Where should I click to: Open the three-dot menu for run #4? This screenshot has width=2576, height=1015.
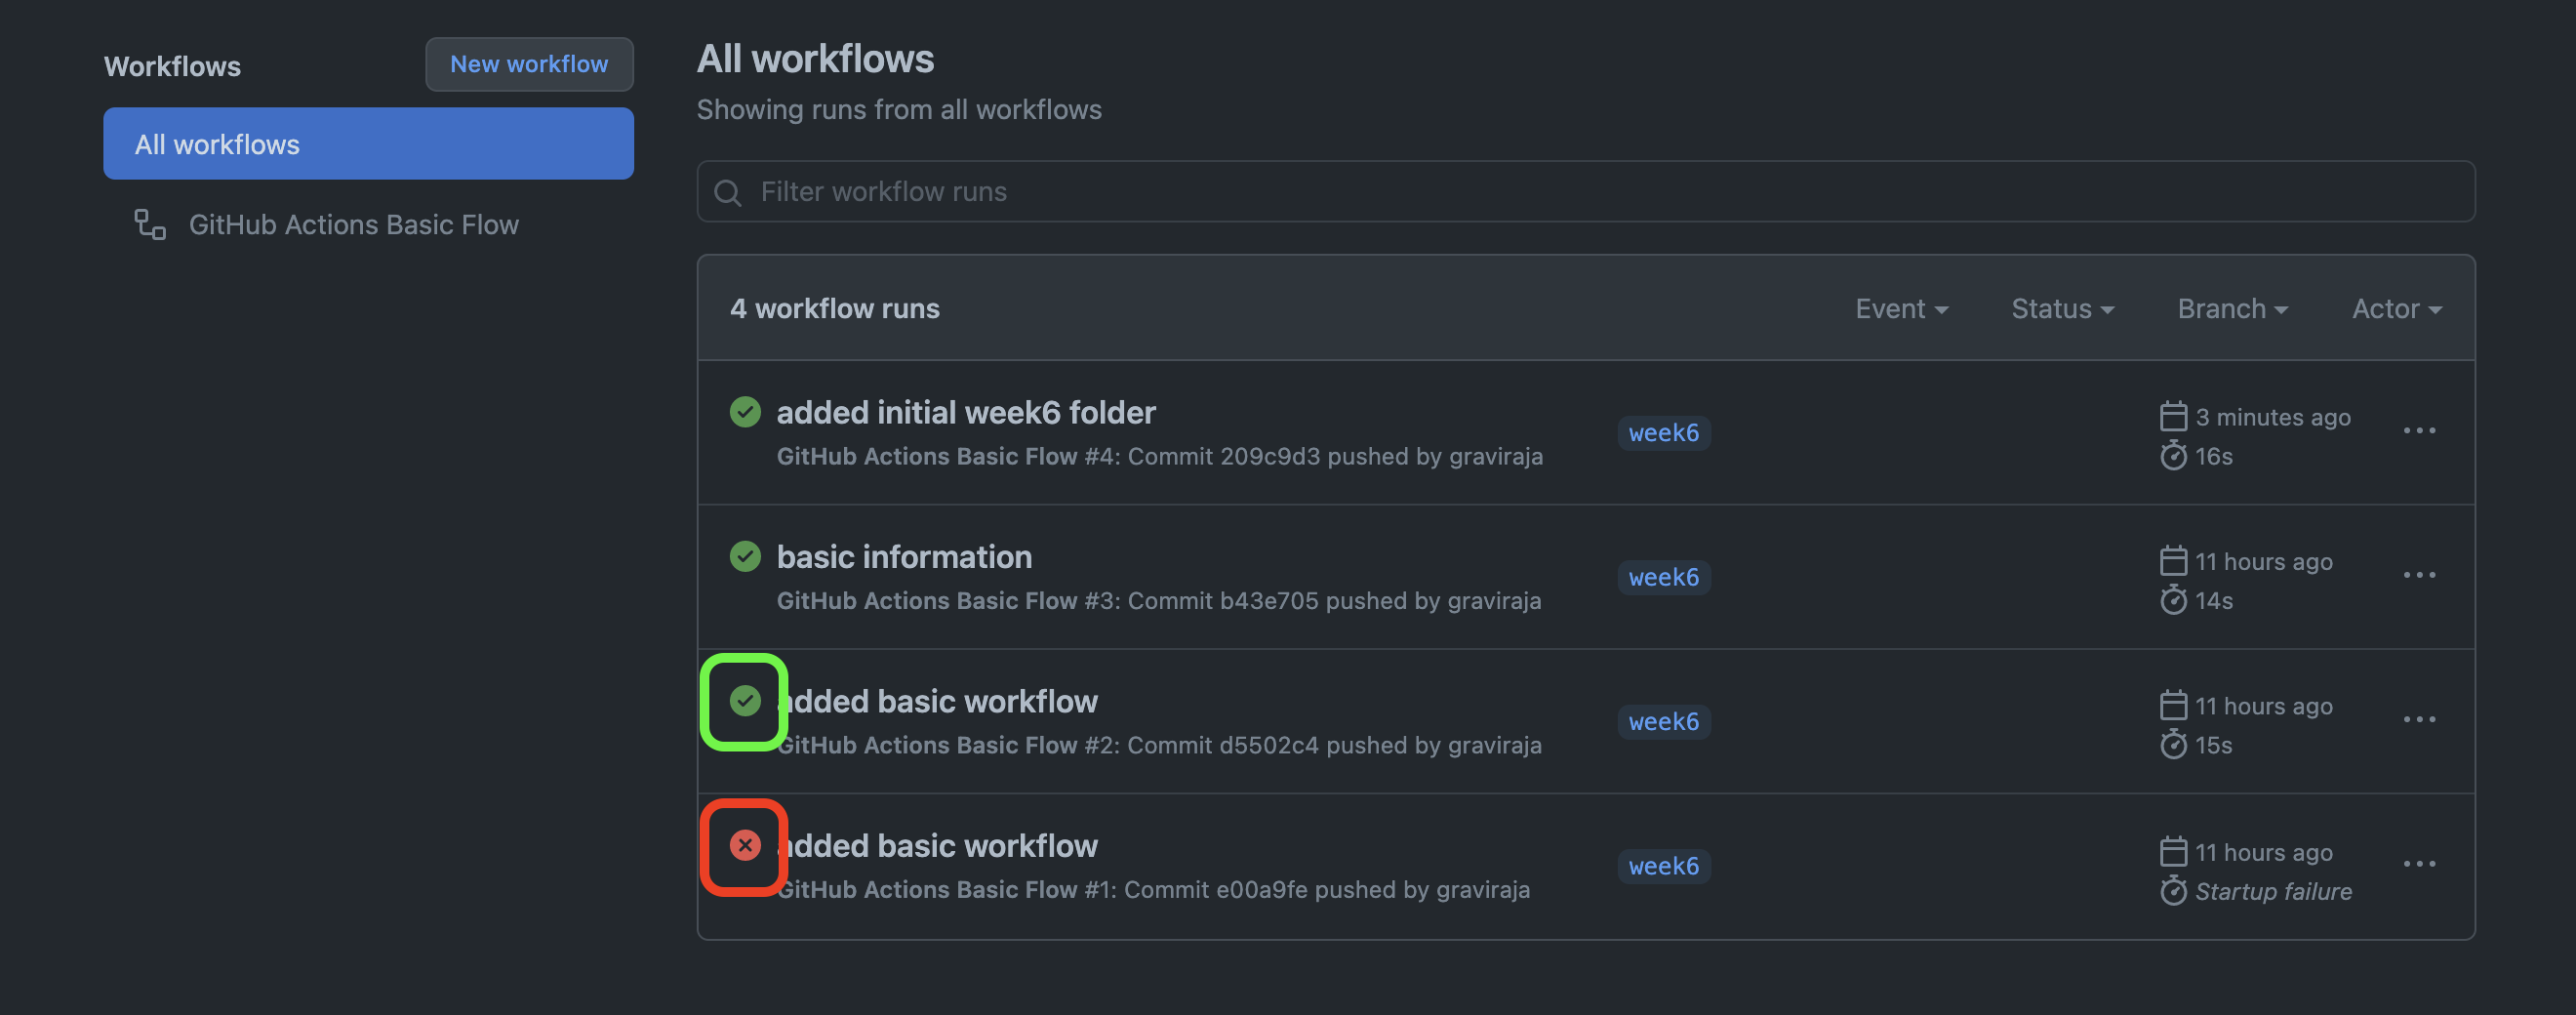2418,431
